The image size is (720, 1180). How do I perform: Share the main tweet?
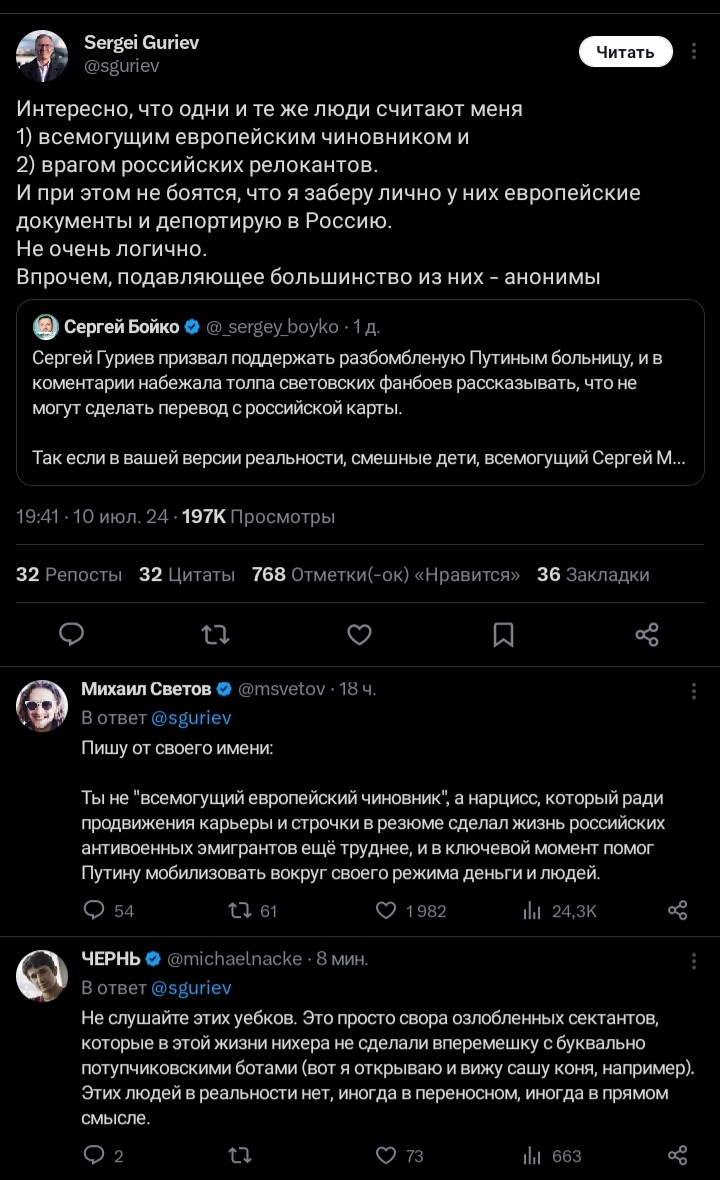[x=647, y=634]
